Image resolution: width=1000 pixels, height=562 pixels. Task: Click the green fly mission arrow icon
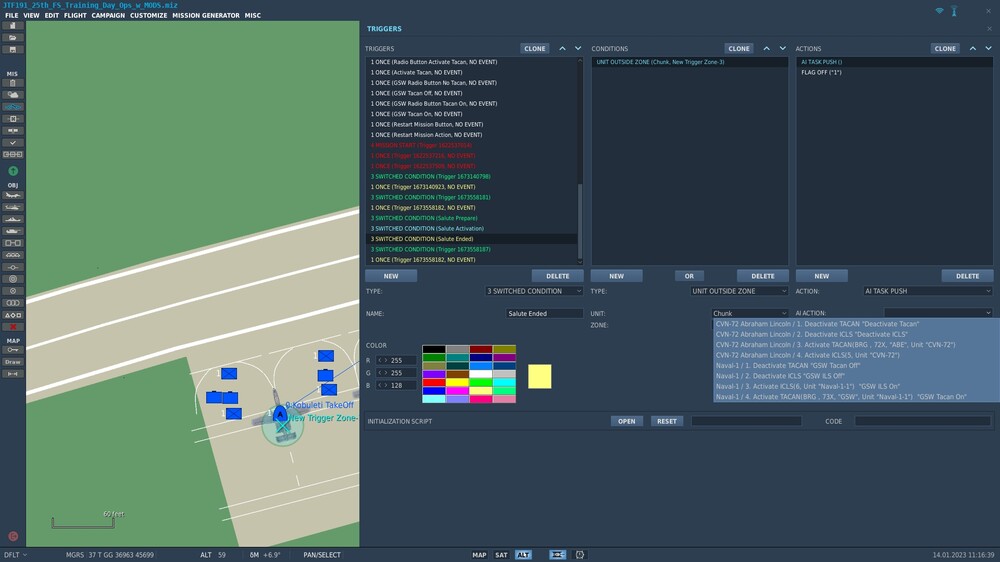click(13, 171)
